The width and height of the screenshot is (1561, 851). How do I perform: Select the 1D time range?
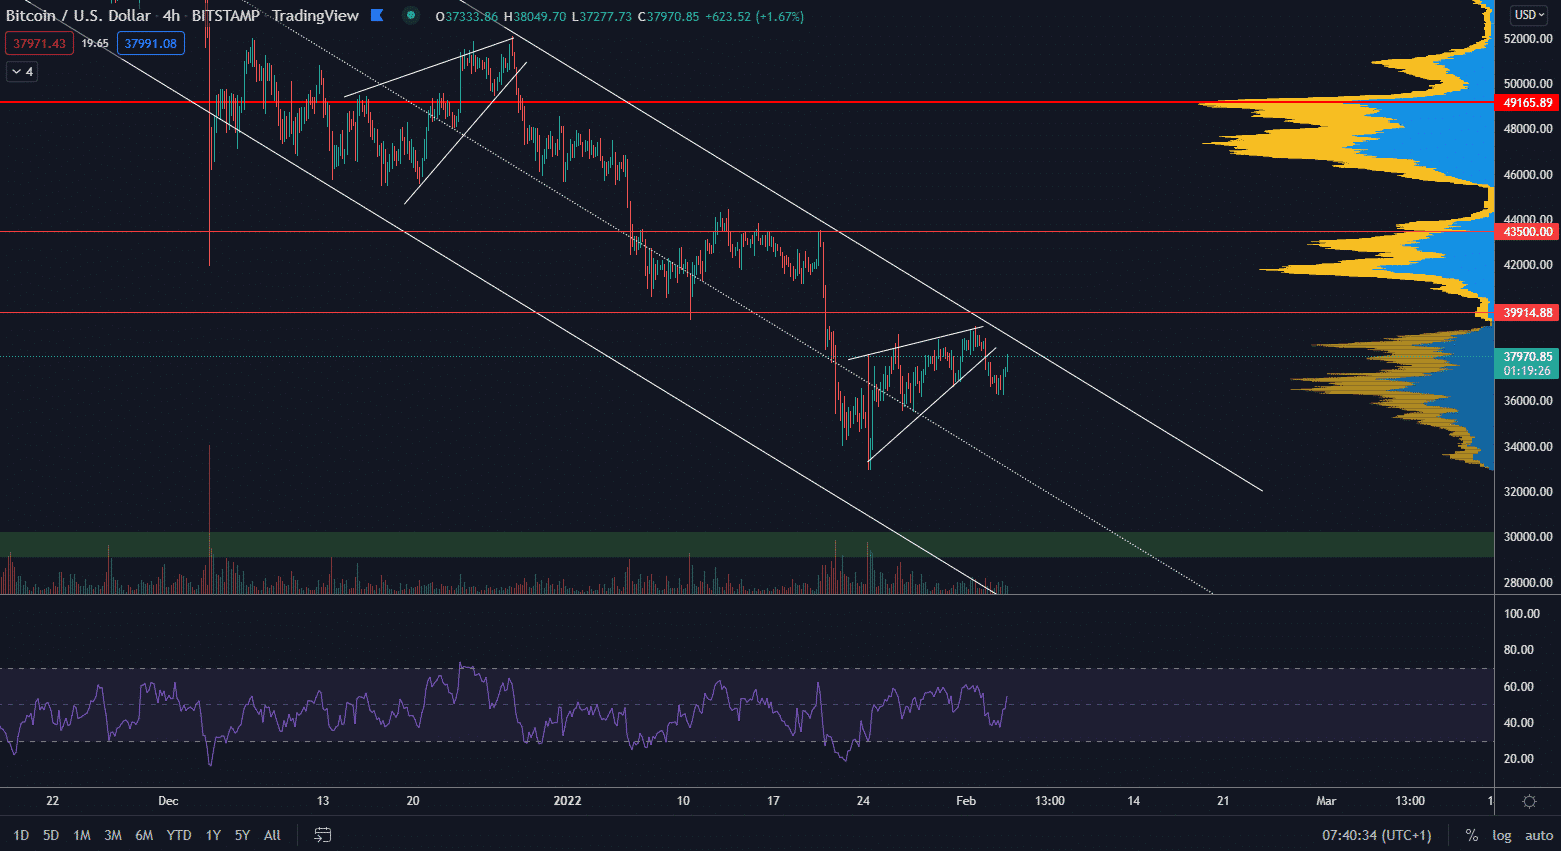pos(21,835)
